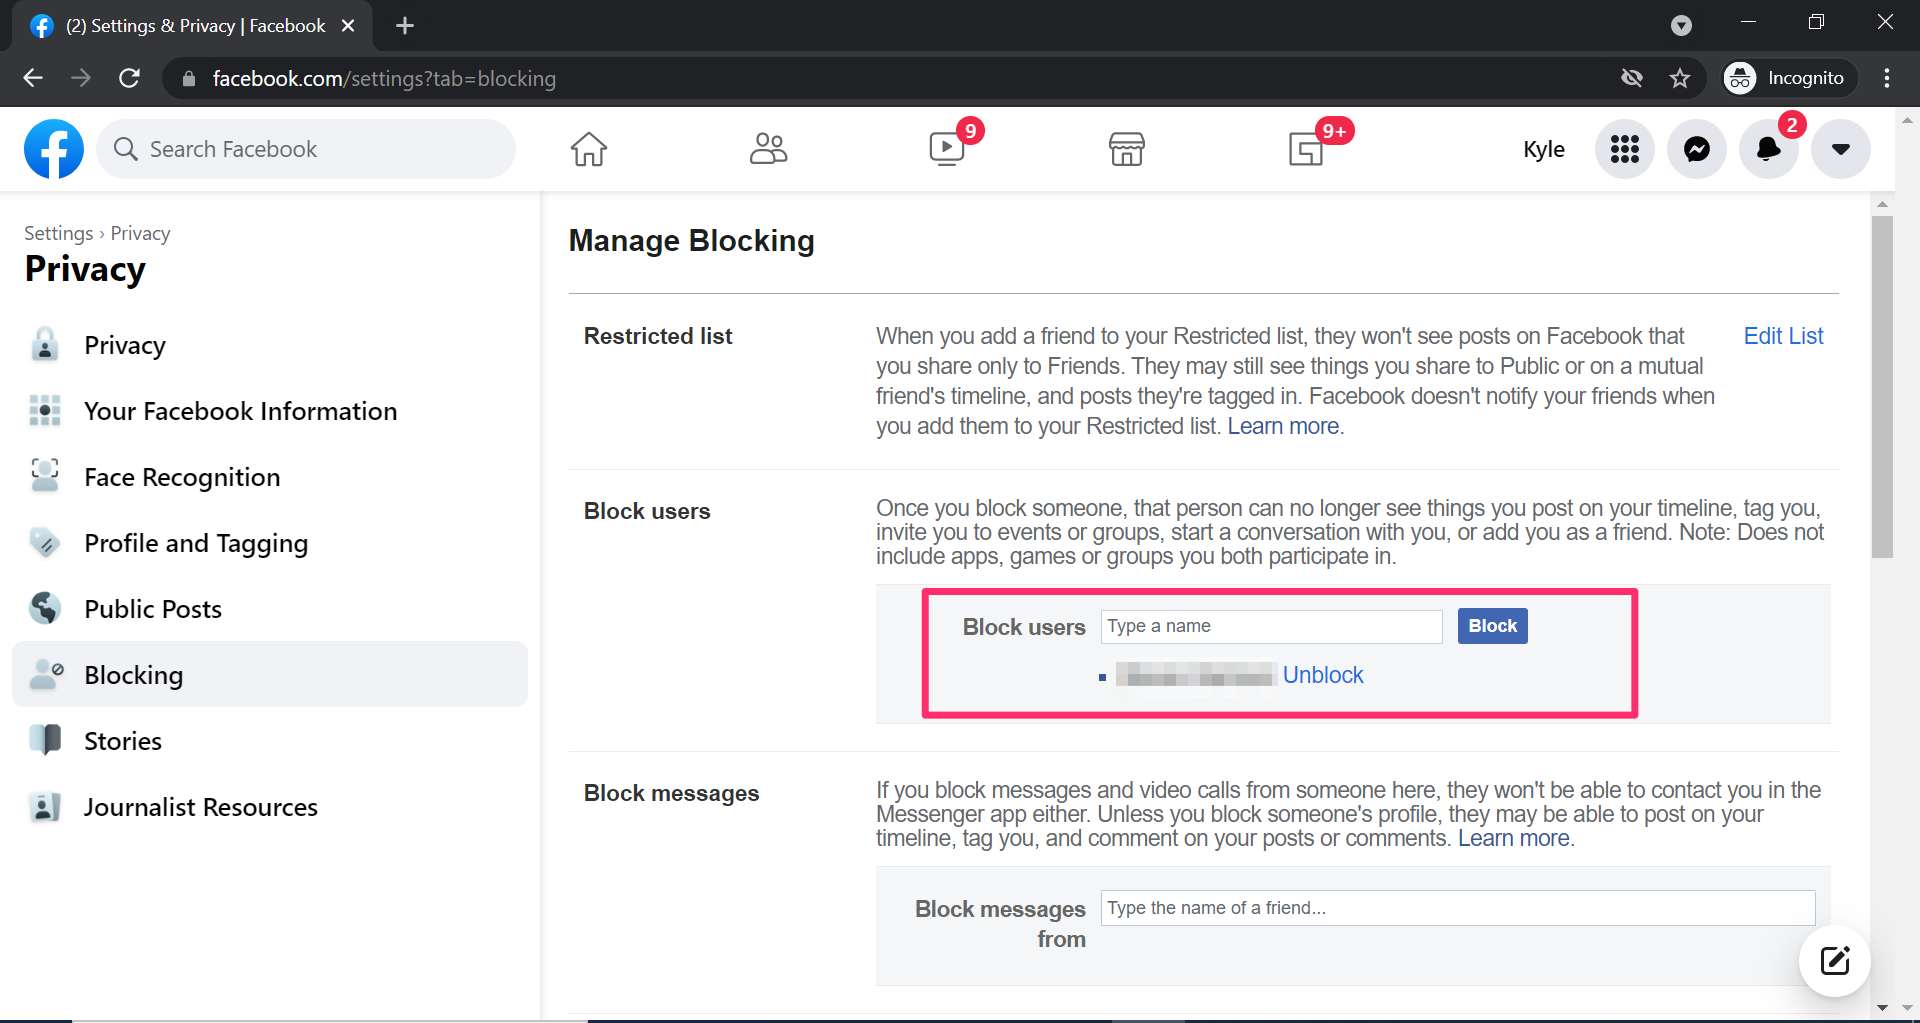Open the notifications bell icon

(1769, 149)
